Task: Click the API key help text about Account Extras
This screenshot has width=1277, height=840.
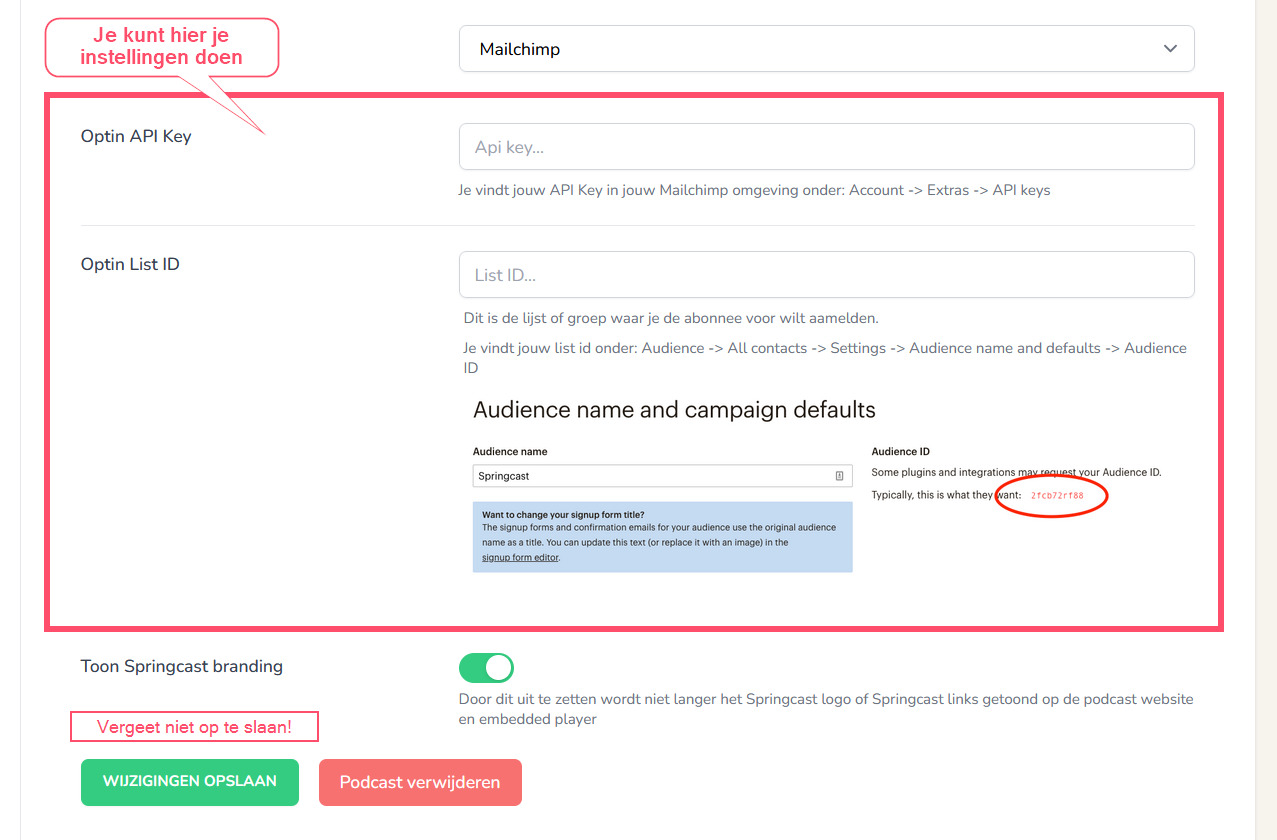Action: [x=755, y=190]
